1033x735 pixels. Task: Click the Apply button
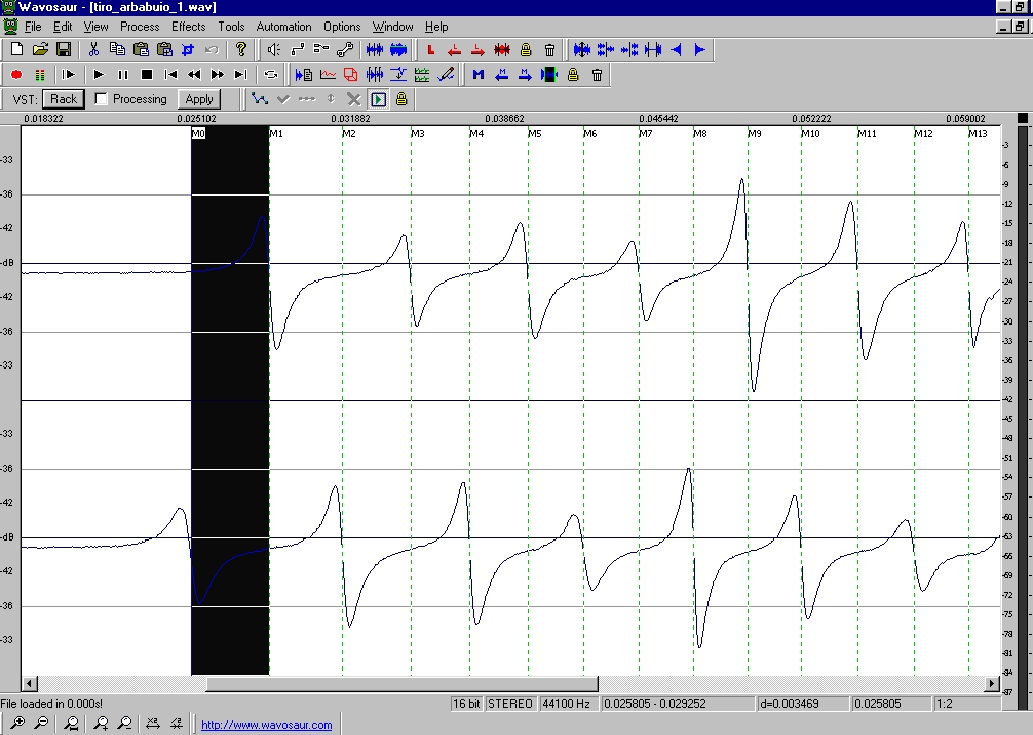pyautogui.click(x=199, y=99)
